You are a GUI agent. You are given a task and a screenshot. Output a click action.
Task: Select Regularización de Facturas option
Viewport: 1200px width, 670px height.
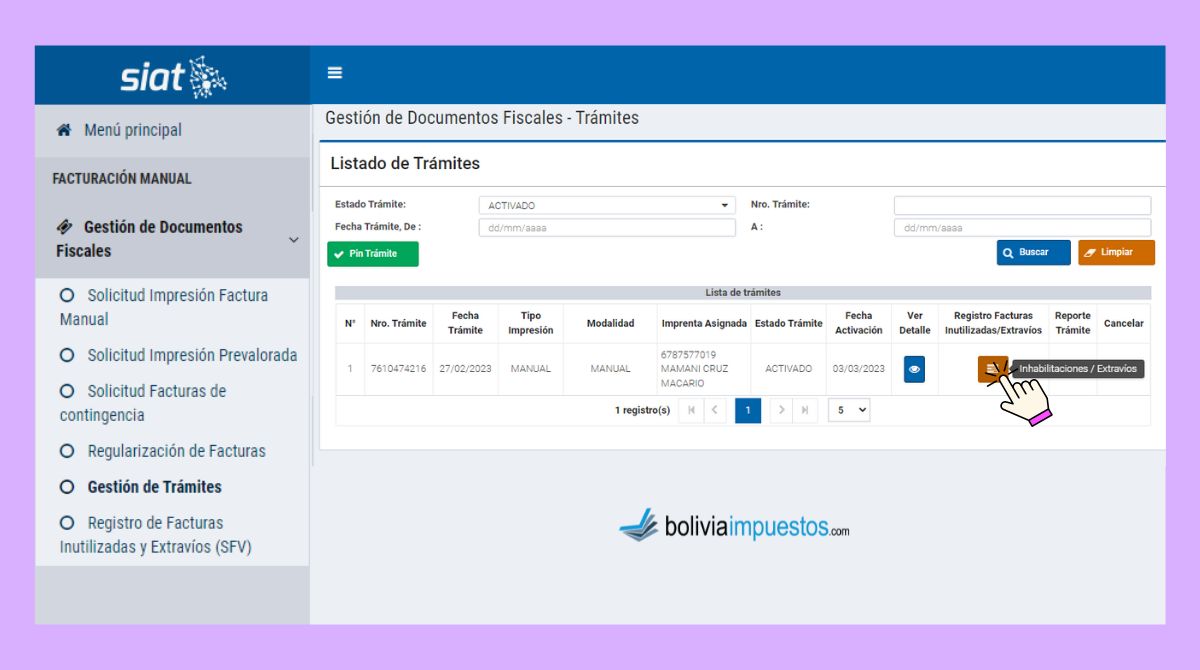point(176,451)
